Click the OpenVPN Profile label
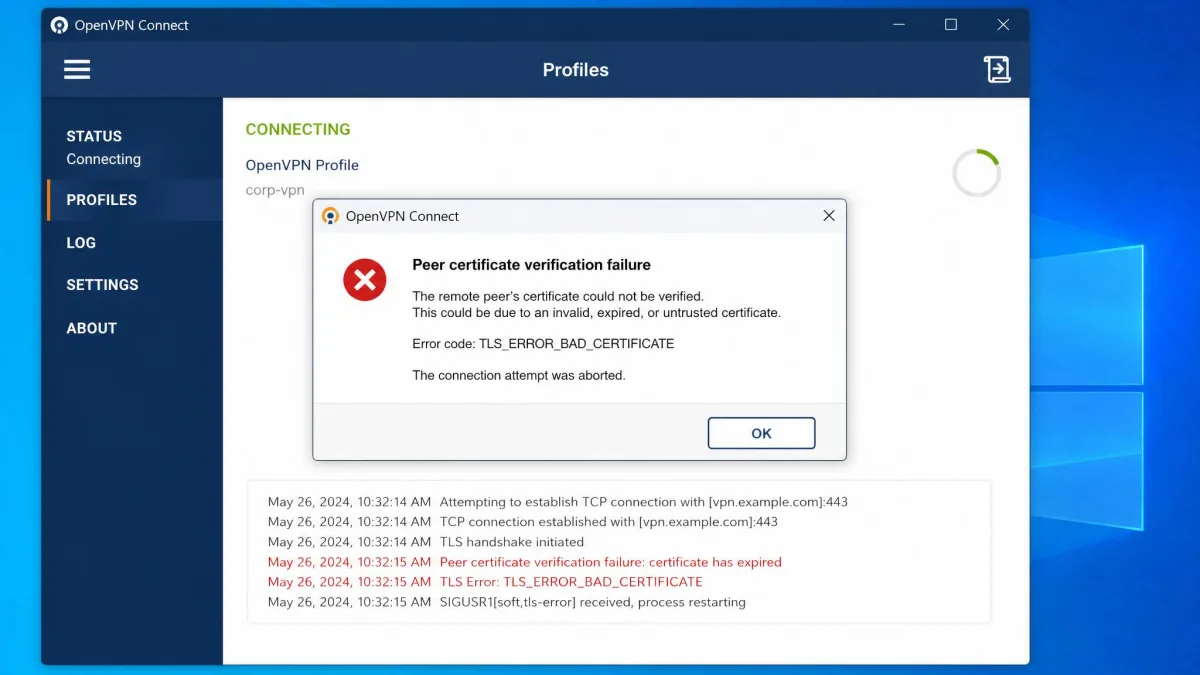The width and height of the screenshot is (1200, 675). click(x=302, y=165)
